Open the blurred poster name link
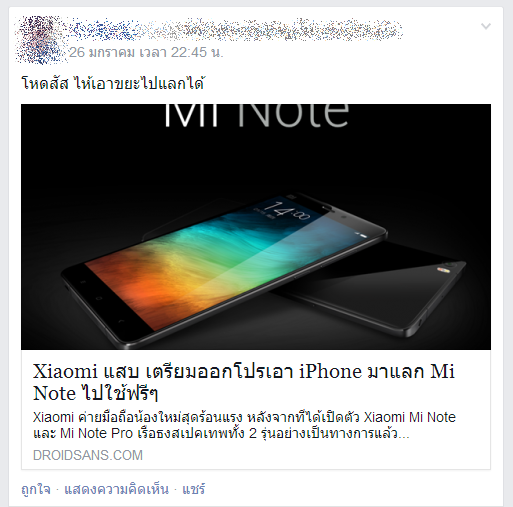Viewport: 513px width, 507px height. pyautogui.click(x=235, y=31)
